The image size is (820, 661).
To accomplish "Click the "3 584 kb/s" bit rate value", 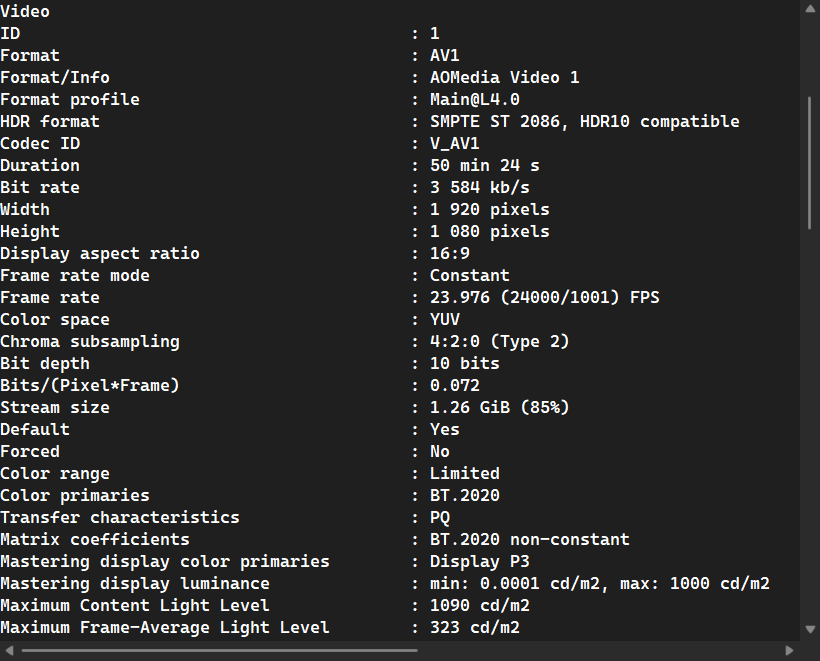I will [479, 188].
